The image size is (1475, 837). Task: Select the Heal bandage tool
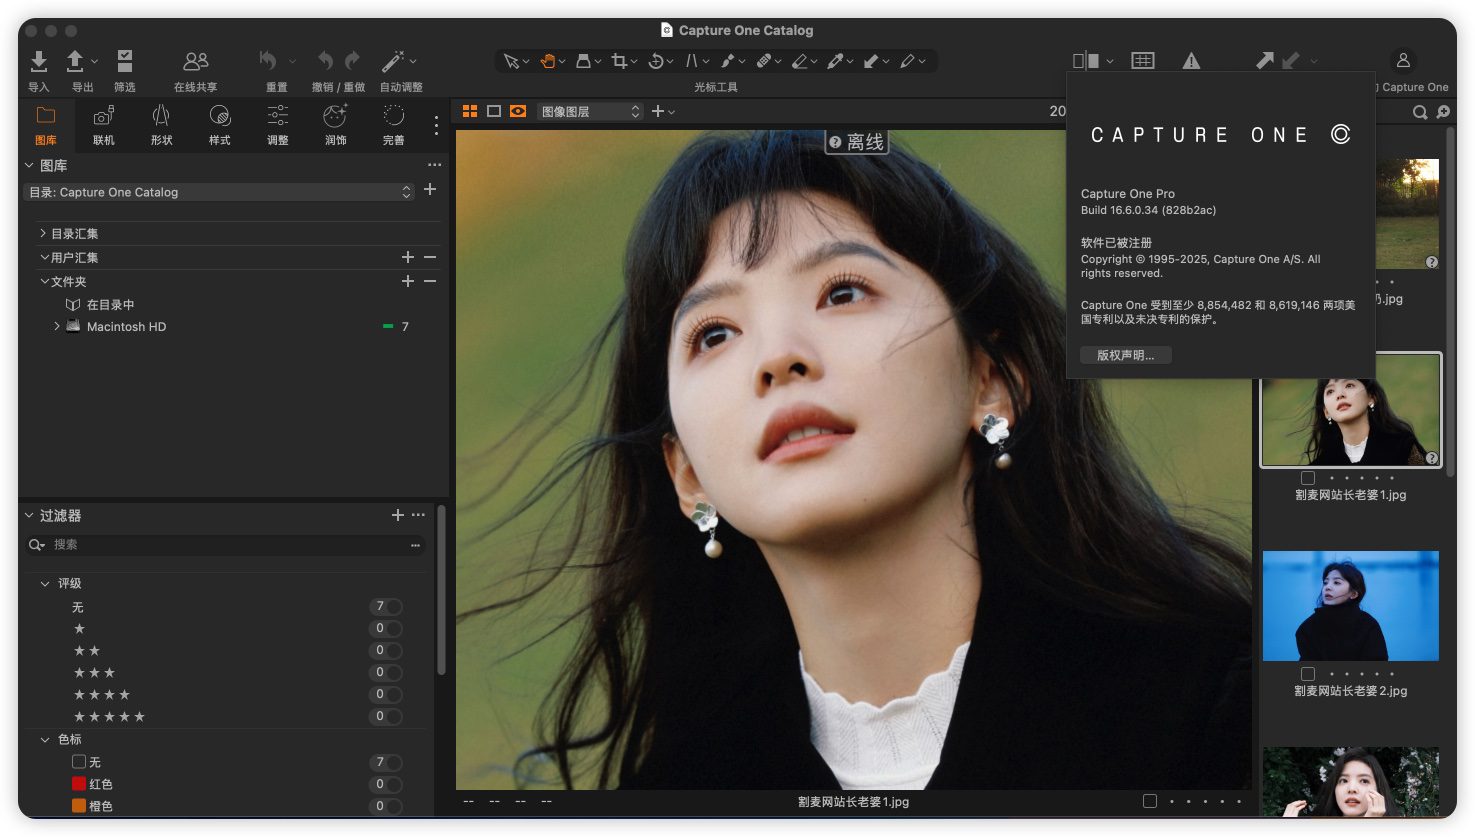[x=764, y=61]
